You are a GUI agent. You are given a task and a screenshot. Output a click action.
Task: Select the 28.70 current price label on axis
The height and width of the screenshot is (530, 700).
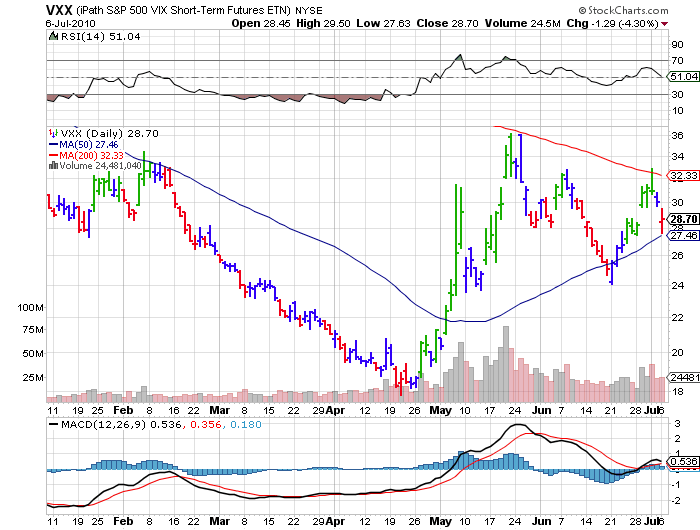683,219
